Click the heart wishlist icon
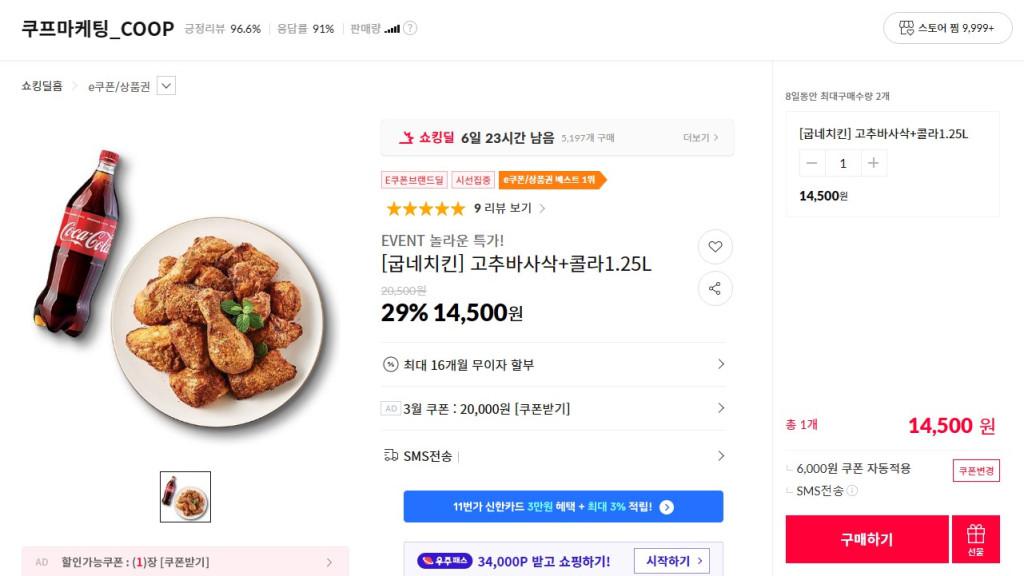 click(x=715, y=246)
